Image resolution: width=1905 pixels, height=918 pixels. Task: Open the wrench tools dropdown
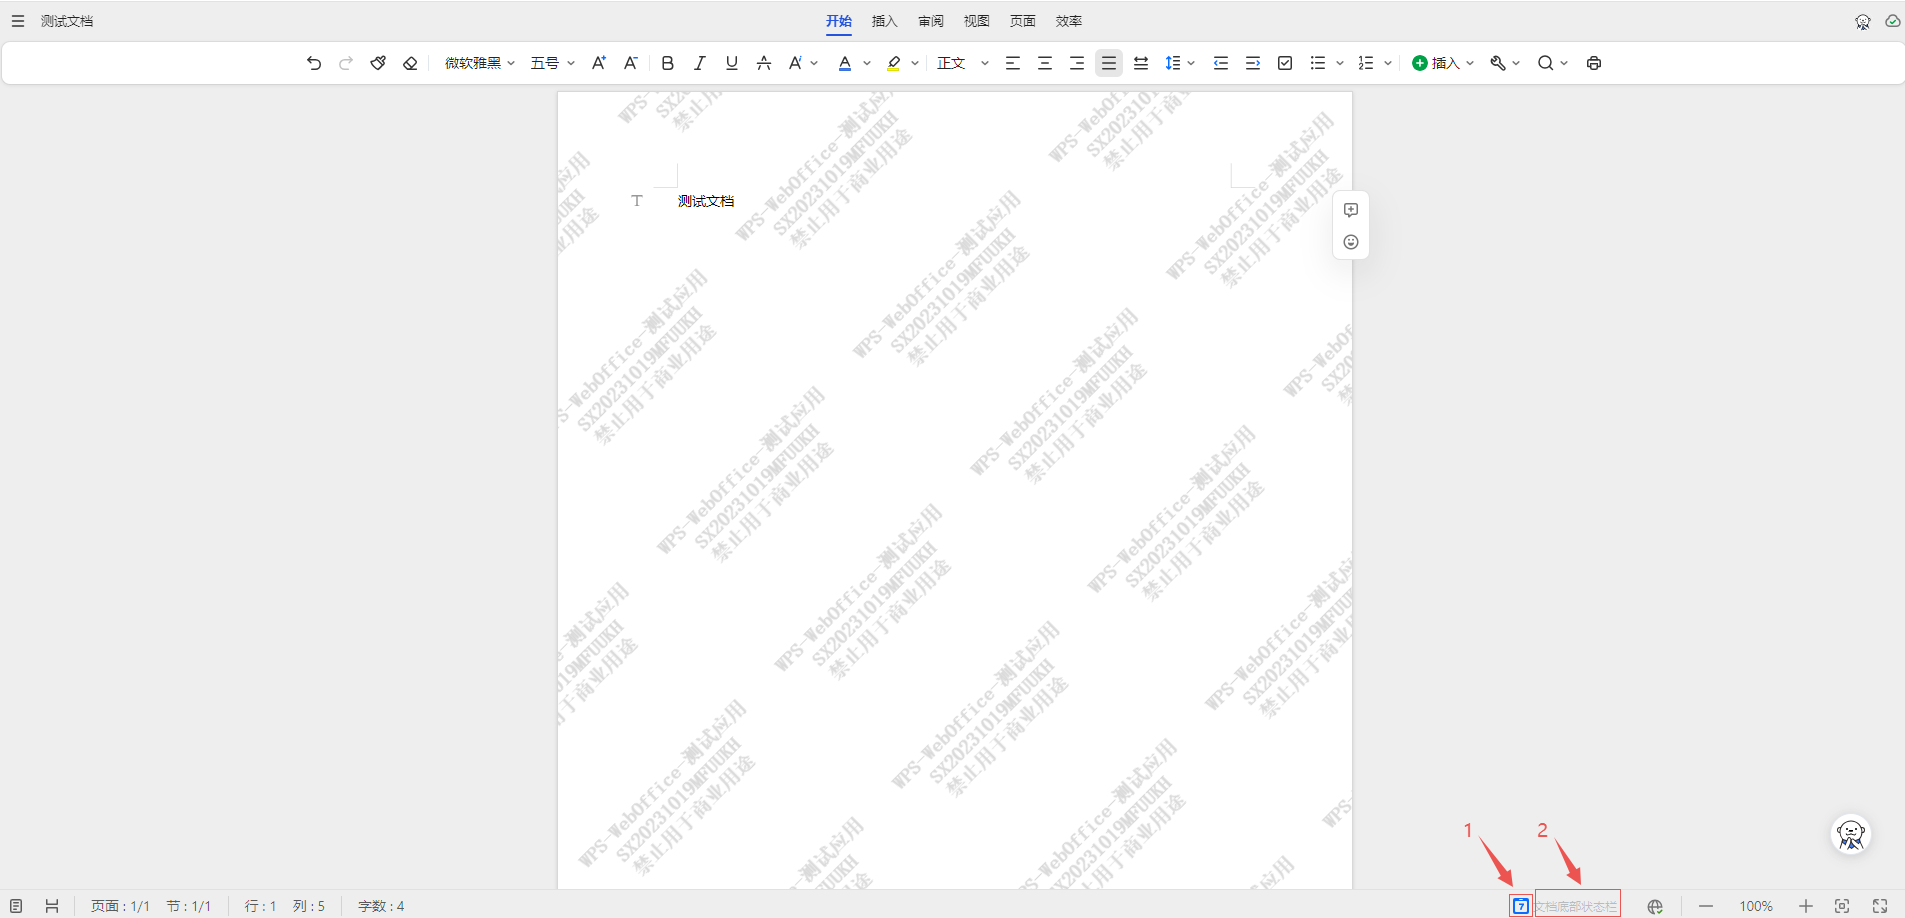[1505, 63]
